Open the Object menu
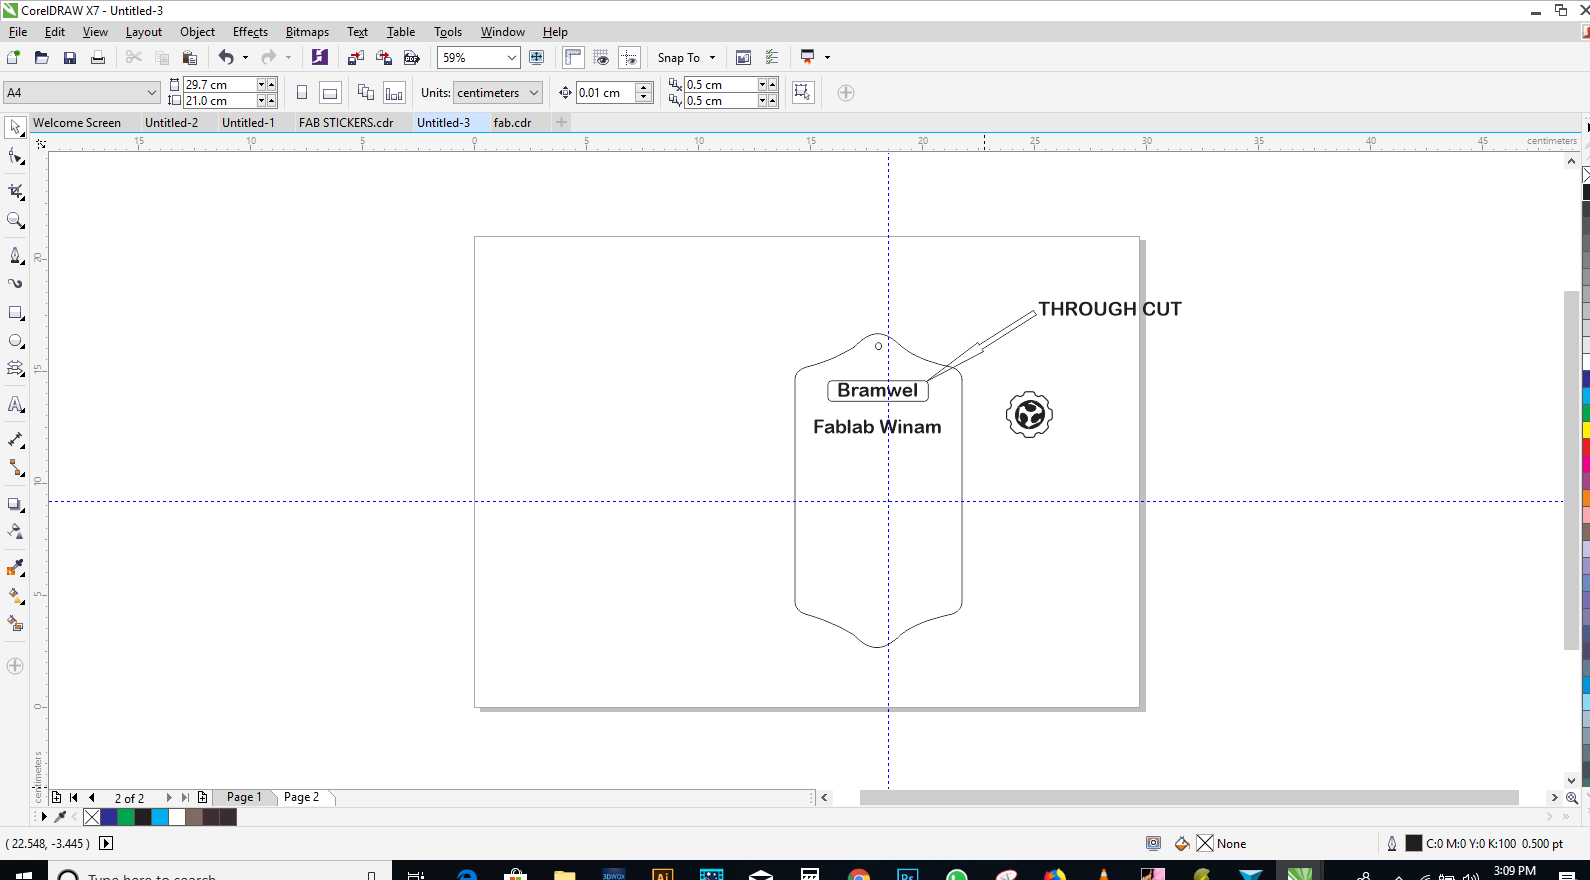 (197, 32)
